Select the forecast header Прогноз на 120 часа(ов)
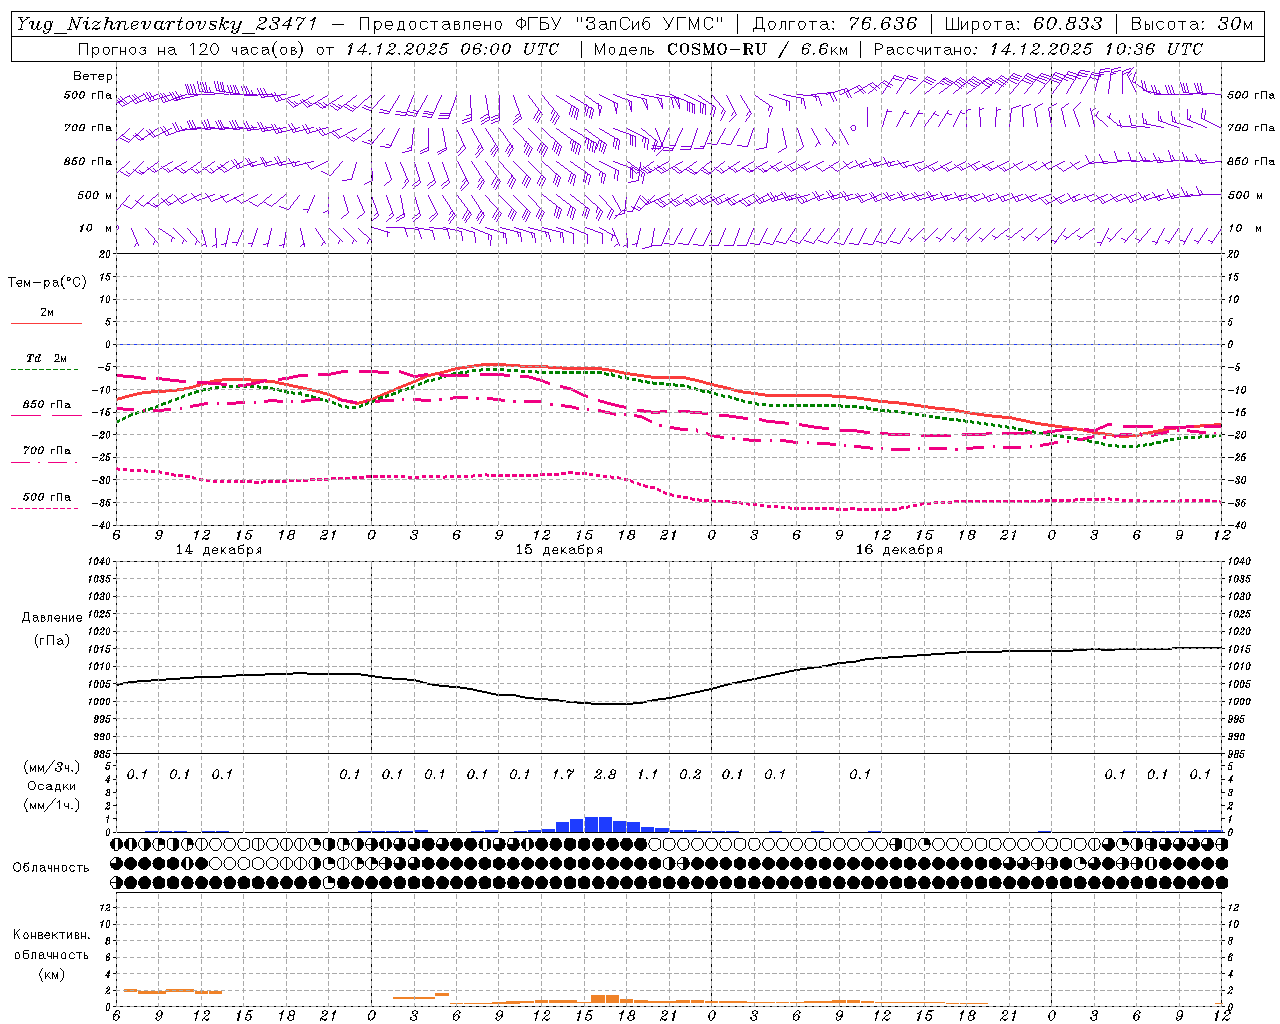This screenshot has height=1024, width=1280. [x=193, y=49]
